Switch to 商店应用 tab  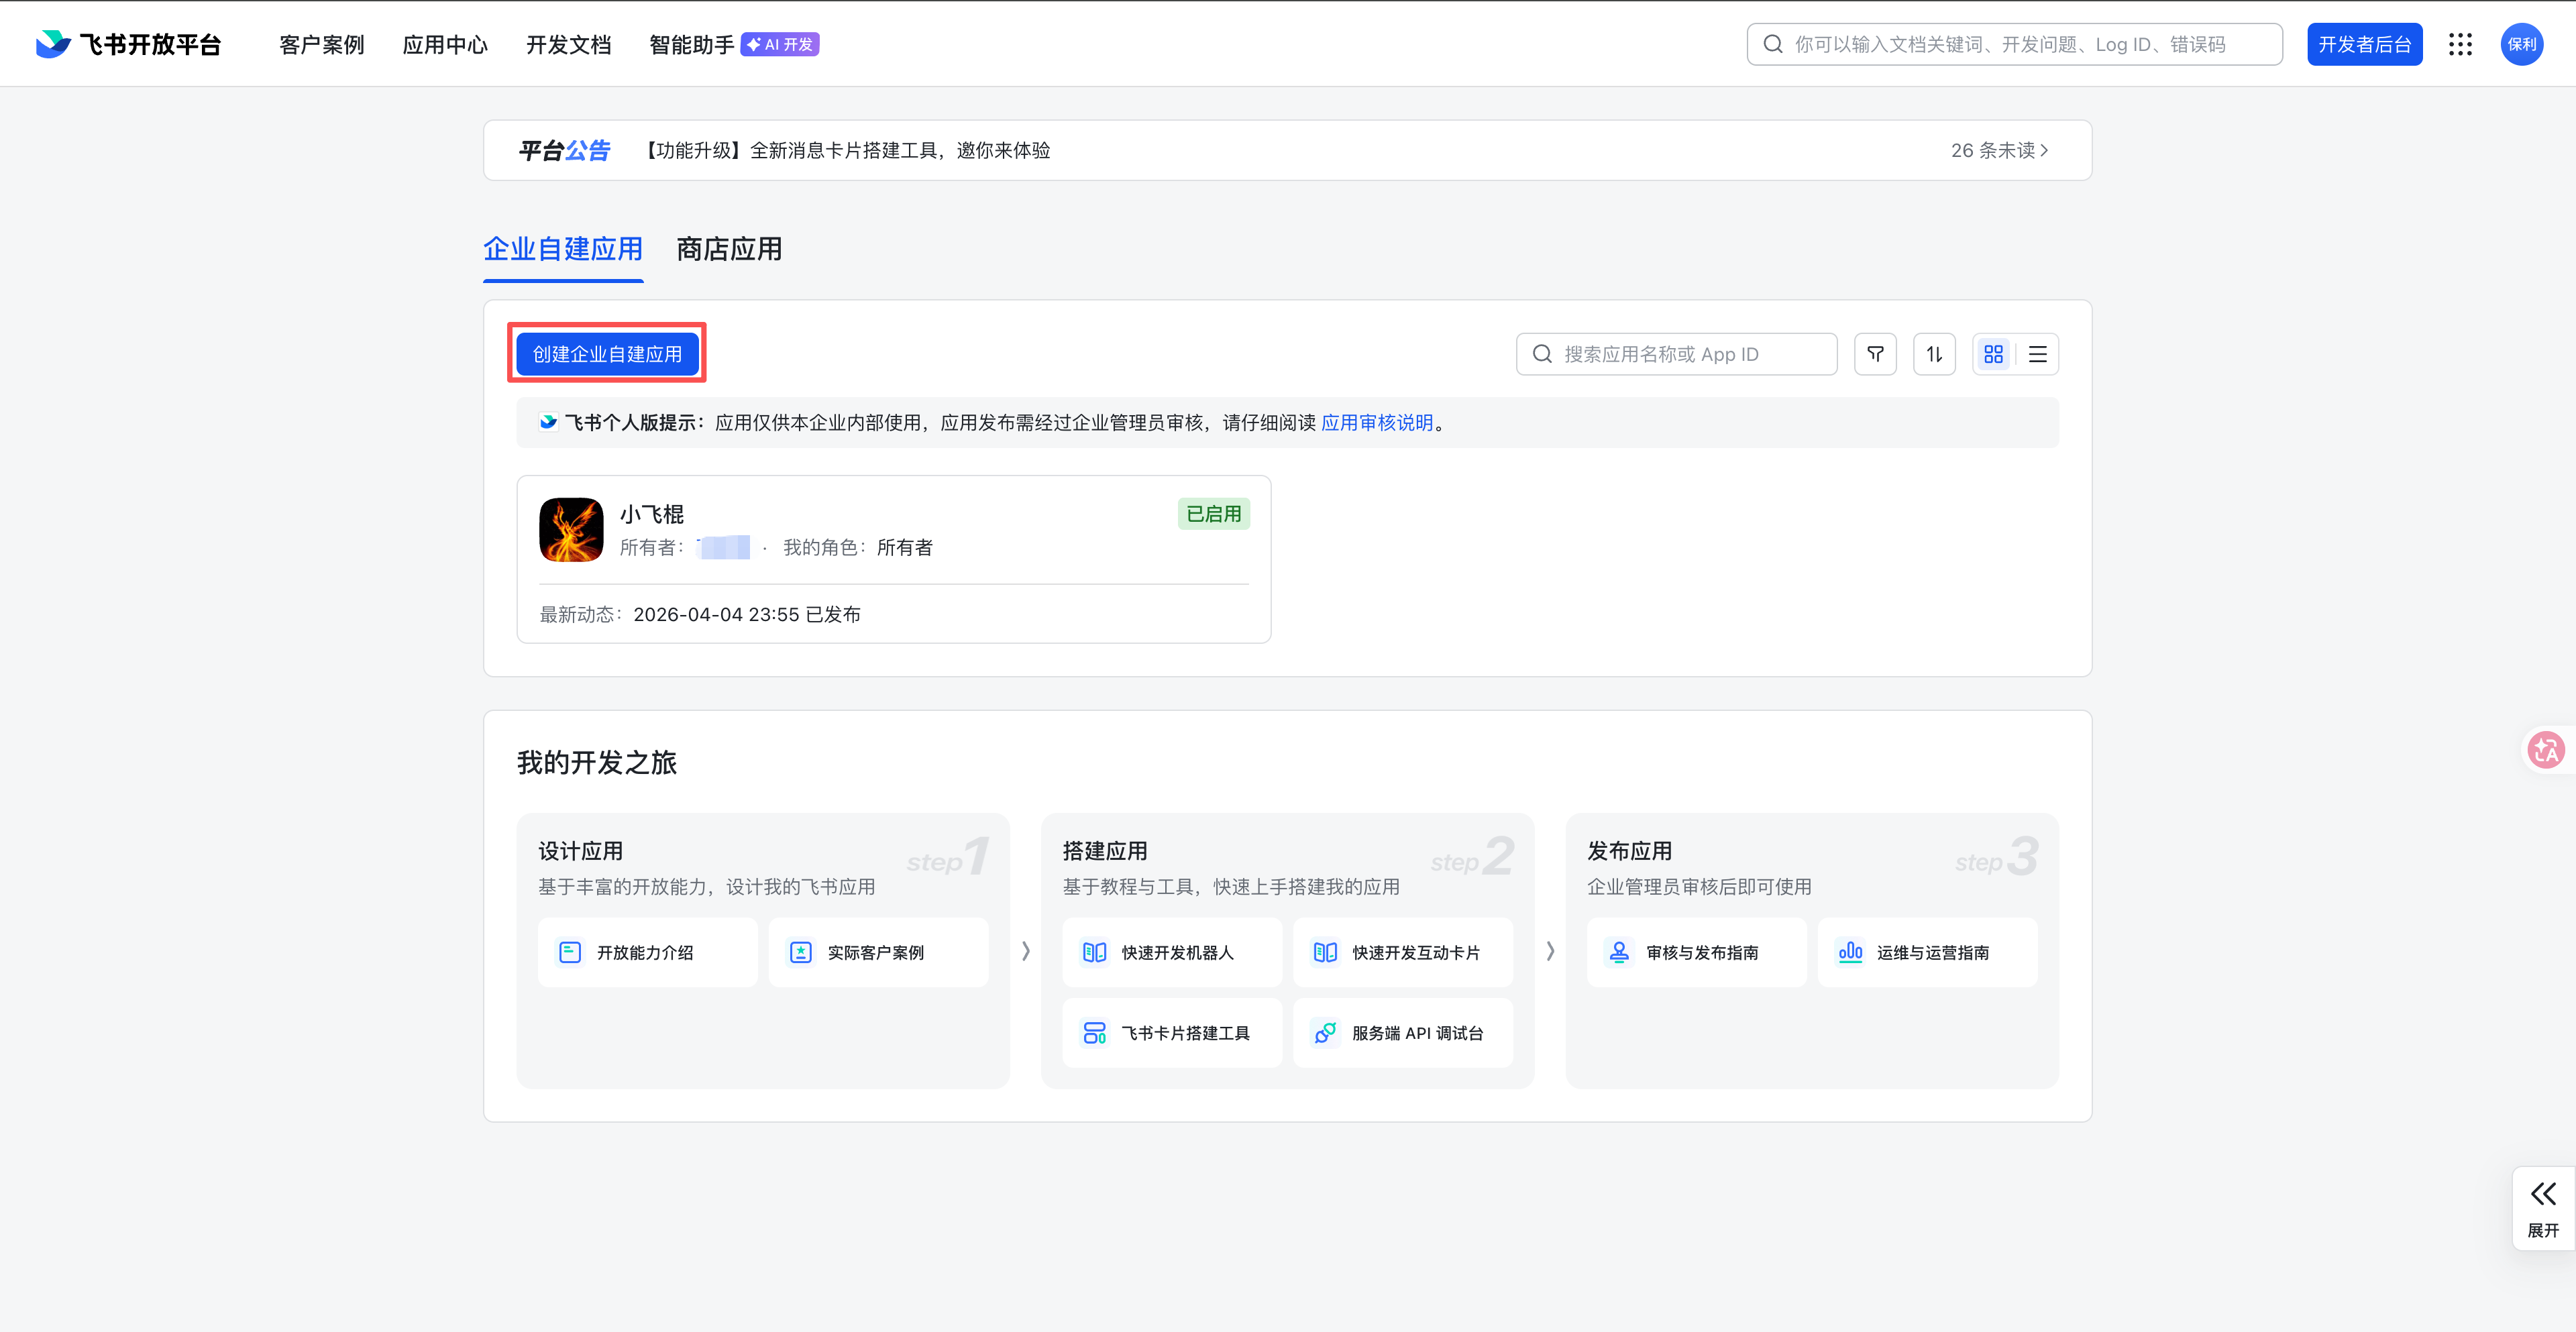[729, 249]
